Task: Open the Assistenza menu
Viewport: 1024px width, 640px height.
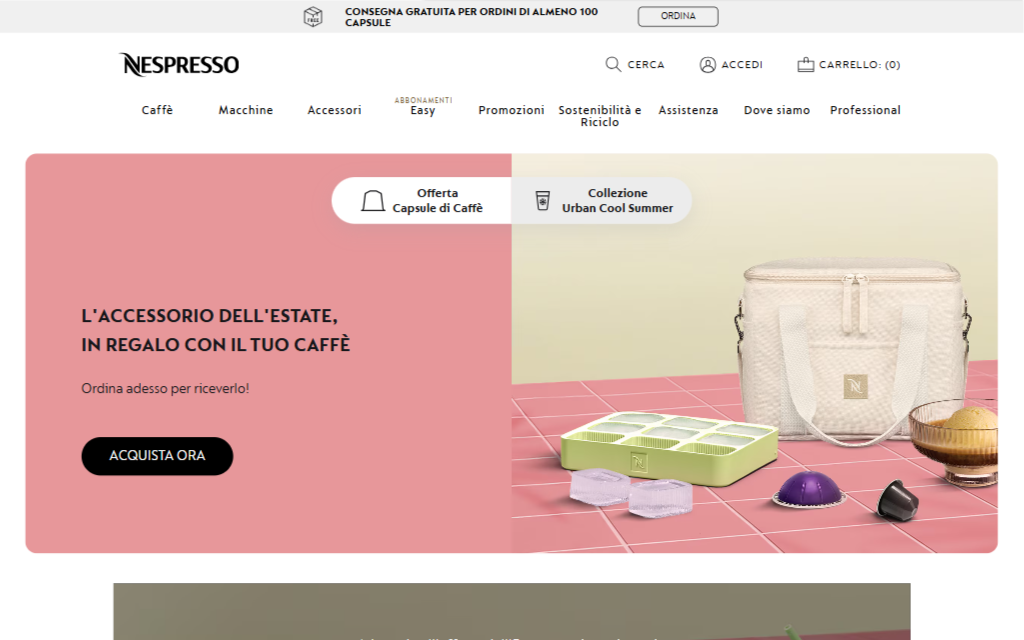Action: click(x=688, y=110)
